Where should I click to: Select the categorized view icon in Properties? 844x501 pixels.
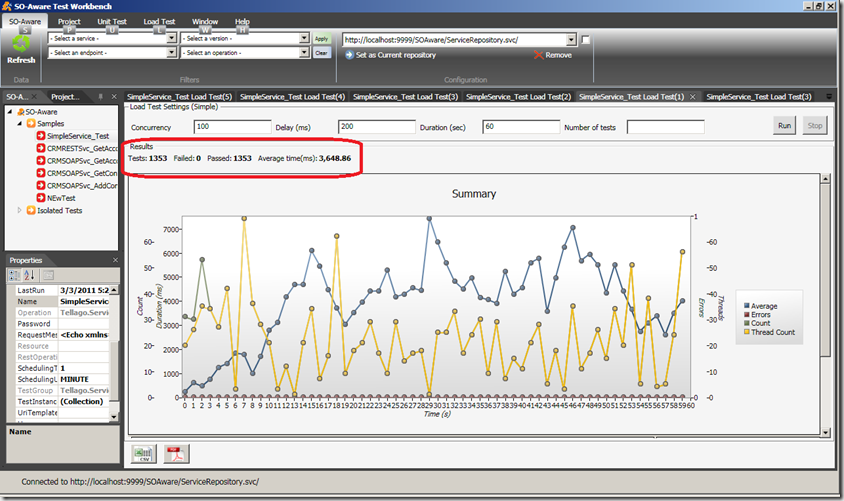(15, 276)
